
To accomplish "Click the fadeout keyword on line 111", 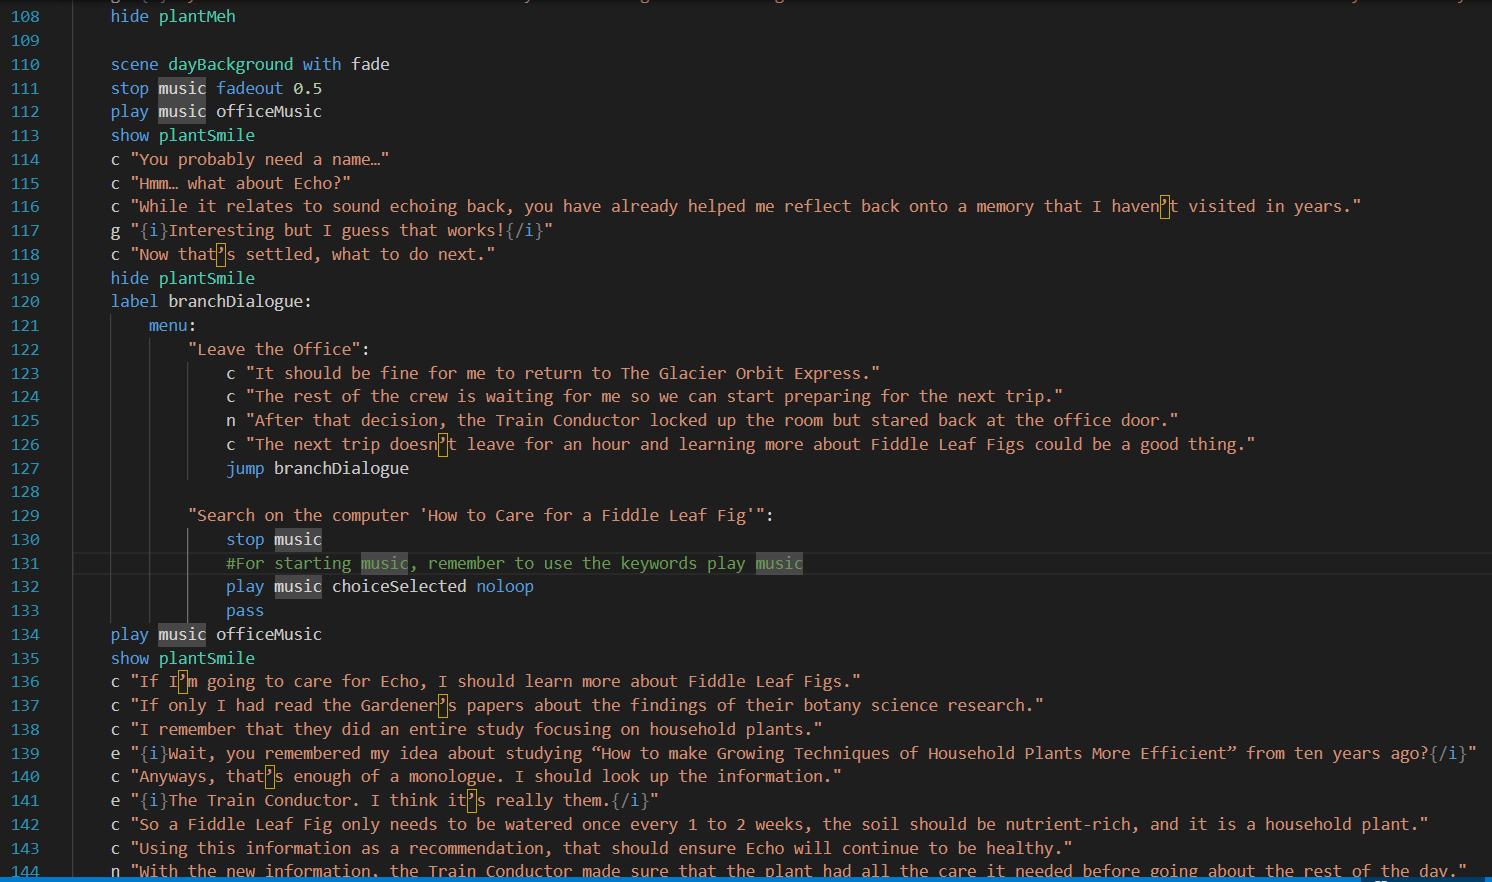I will pyautogui.click(x=249, y=88).
